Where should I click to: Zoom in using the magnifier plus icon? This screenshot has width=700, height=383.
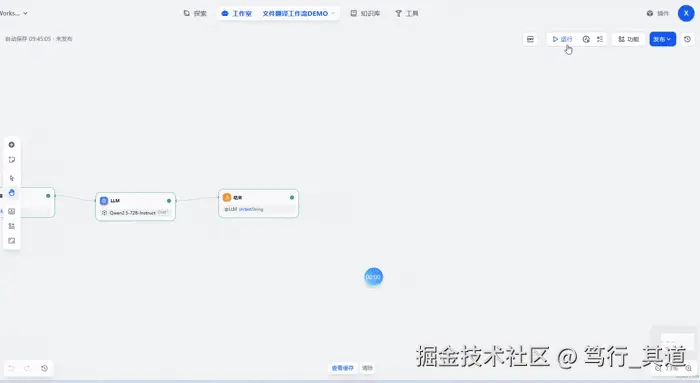click(x=688, y=369)
